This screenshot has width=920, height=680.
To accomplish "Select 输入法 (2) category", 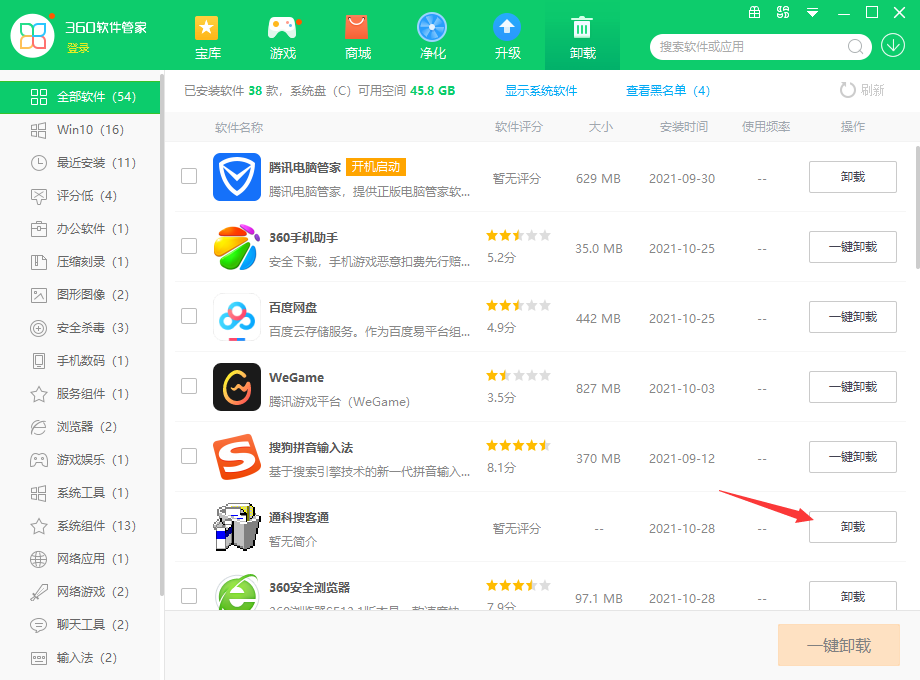I will [80, 658].
